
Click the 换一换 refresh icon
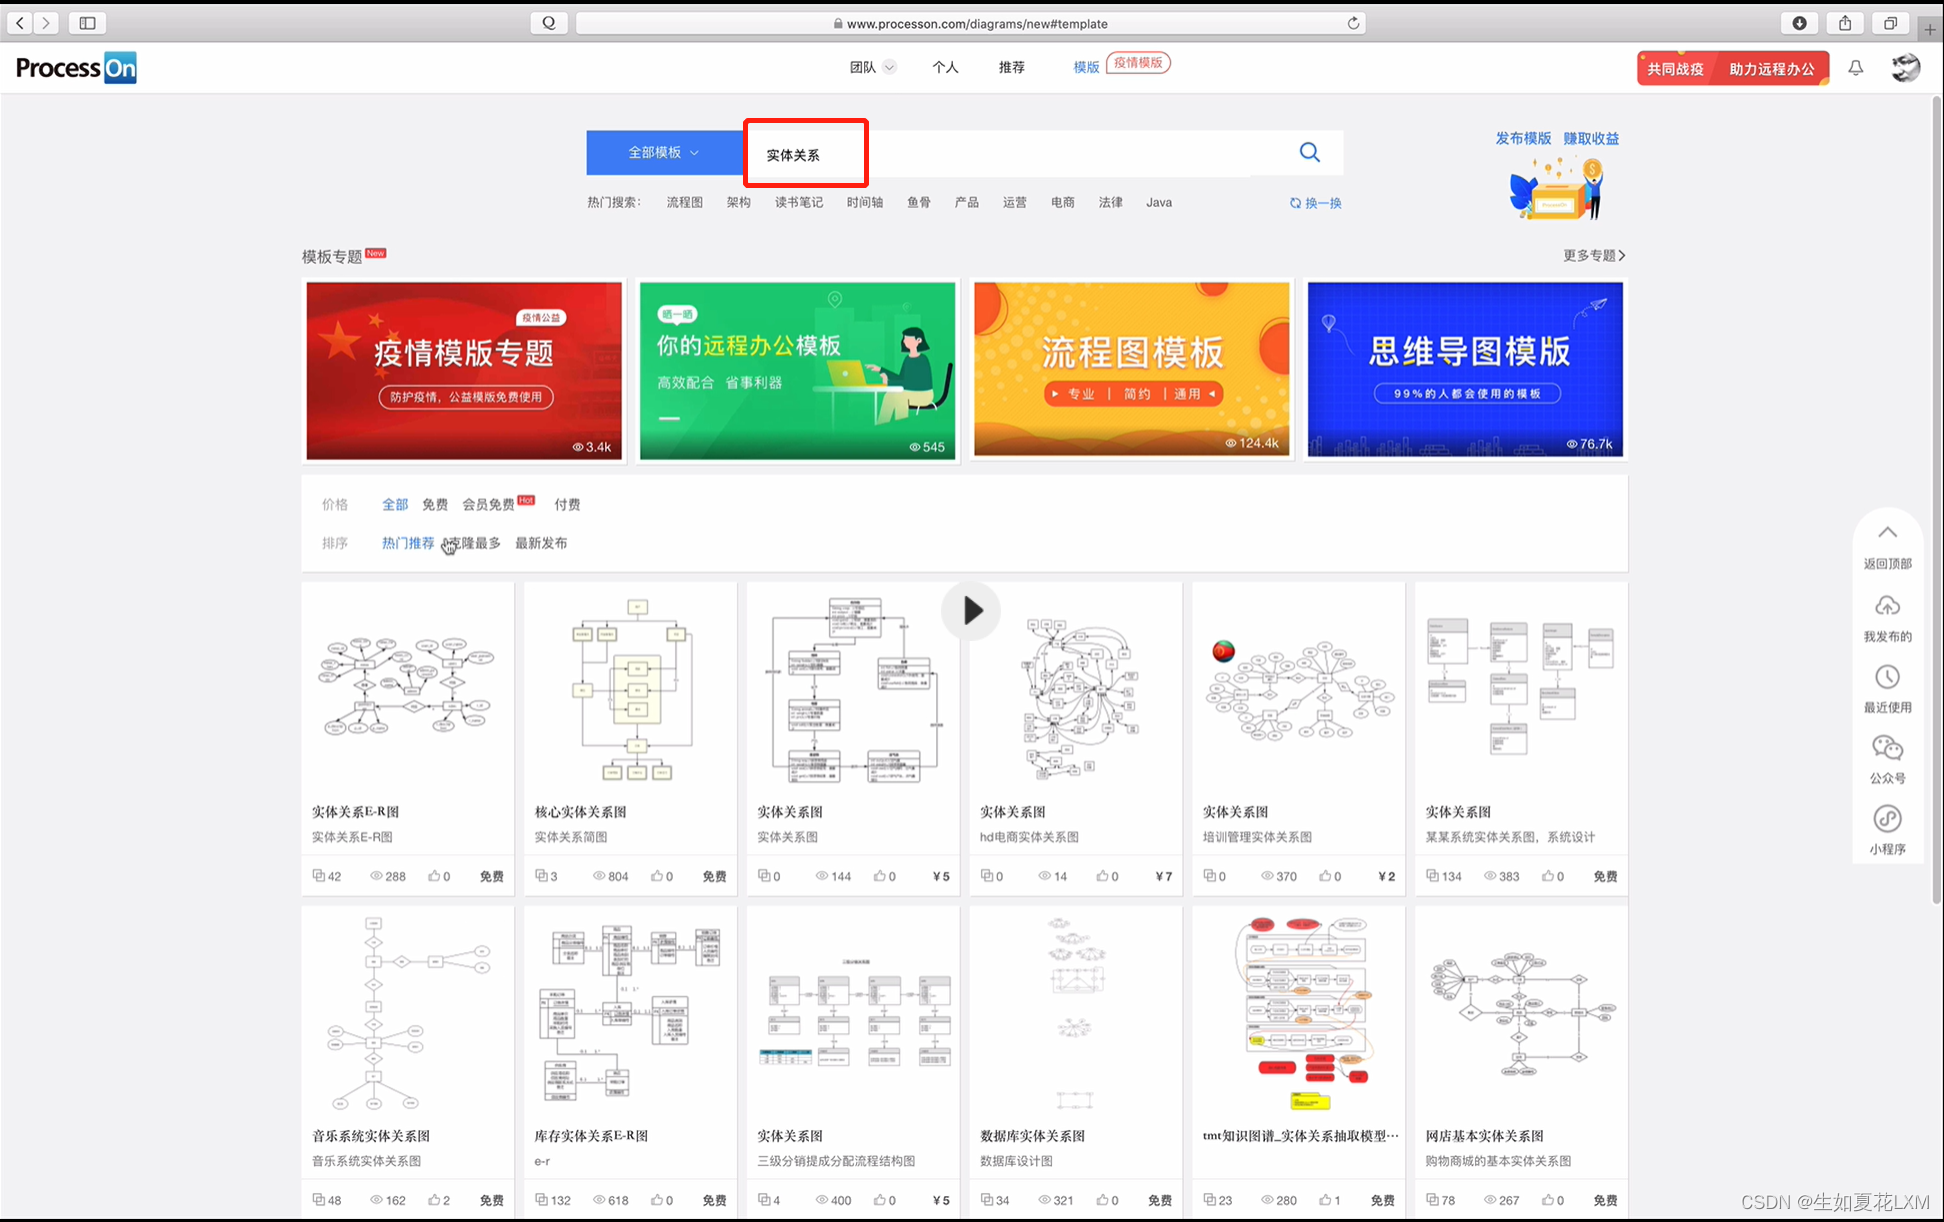[x=1296, y=203]
